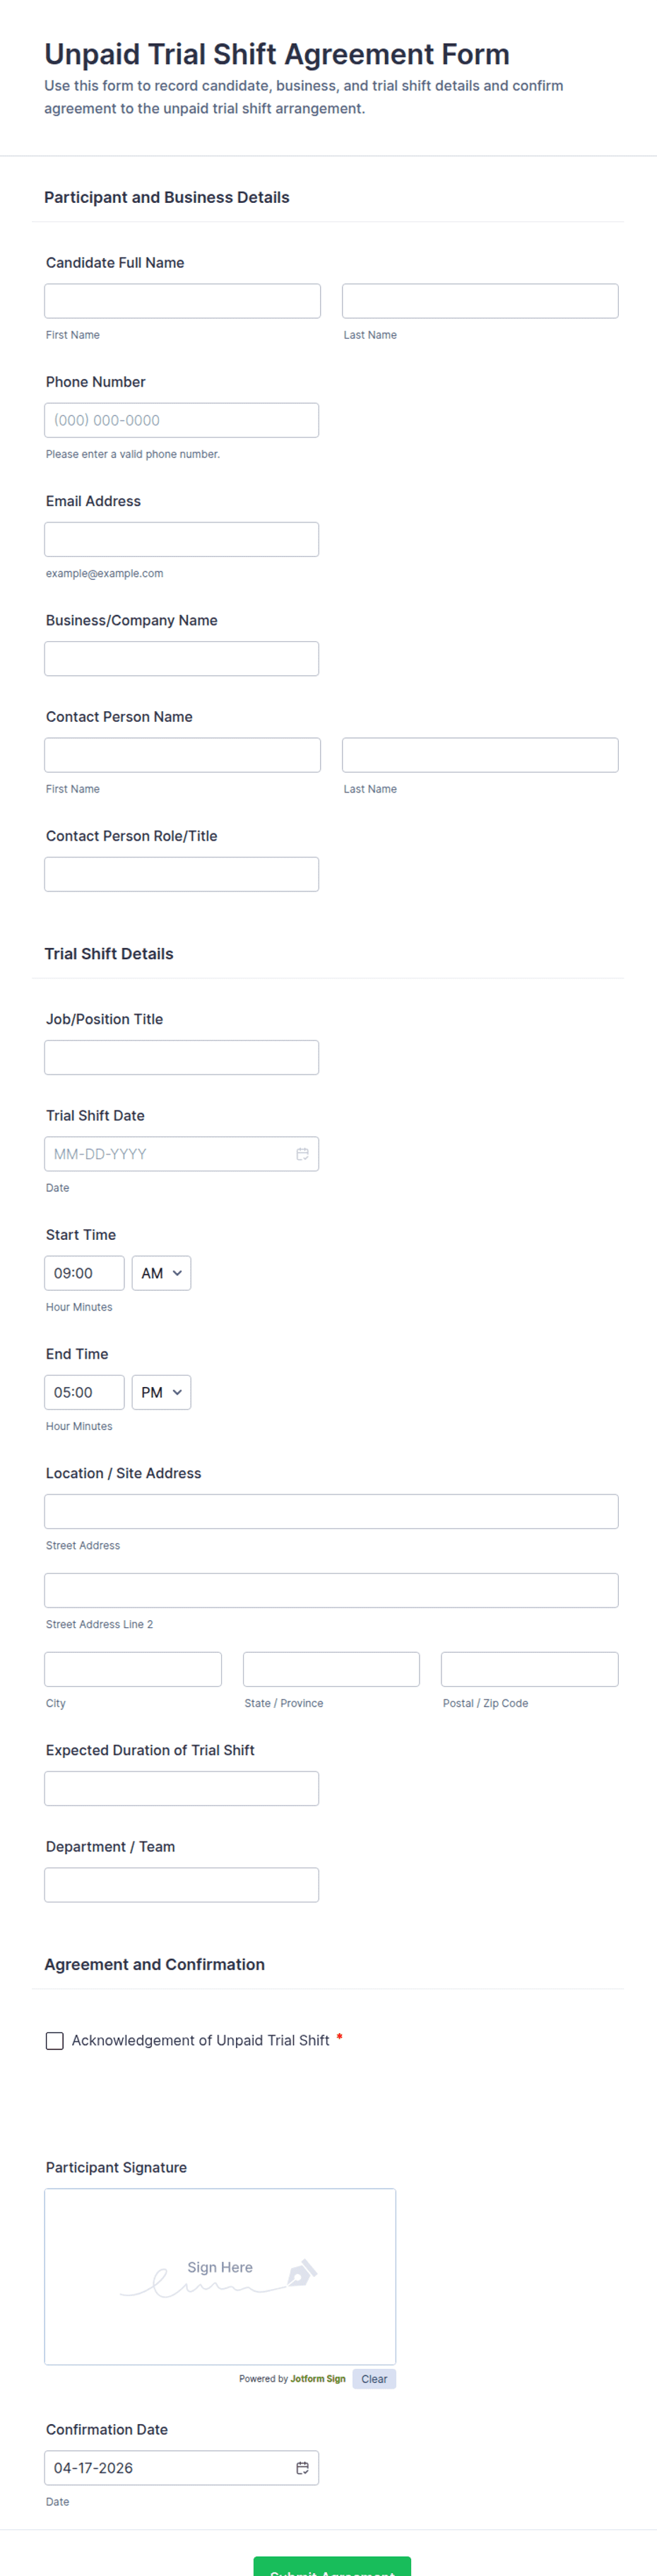This screenshot has height=2576, width=657.
Task: Open End Time AM/PM dropdown
Action: (x=161, y=1392)
